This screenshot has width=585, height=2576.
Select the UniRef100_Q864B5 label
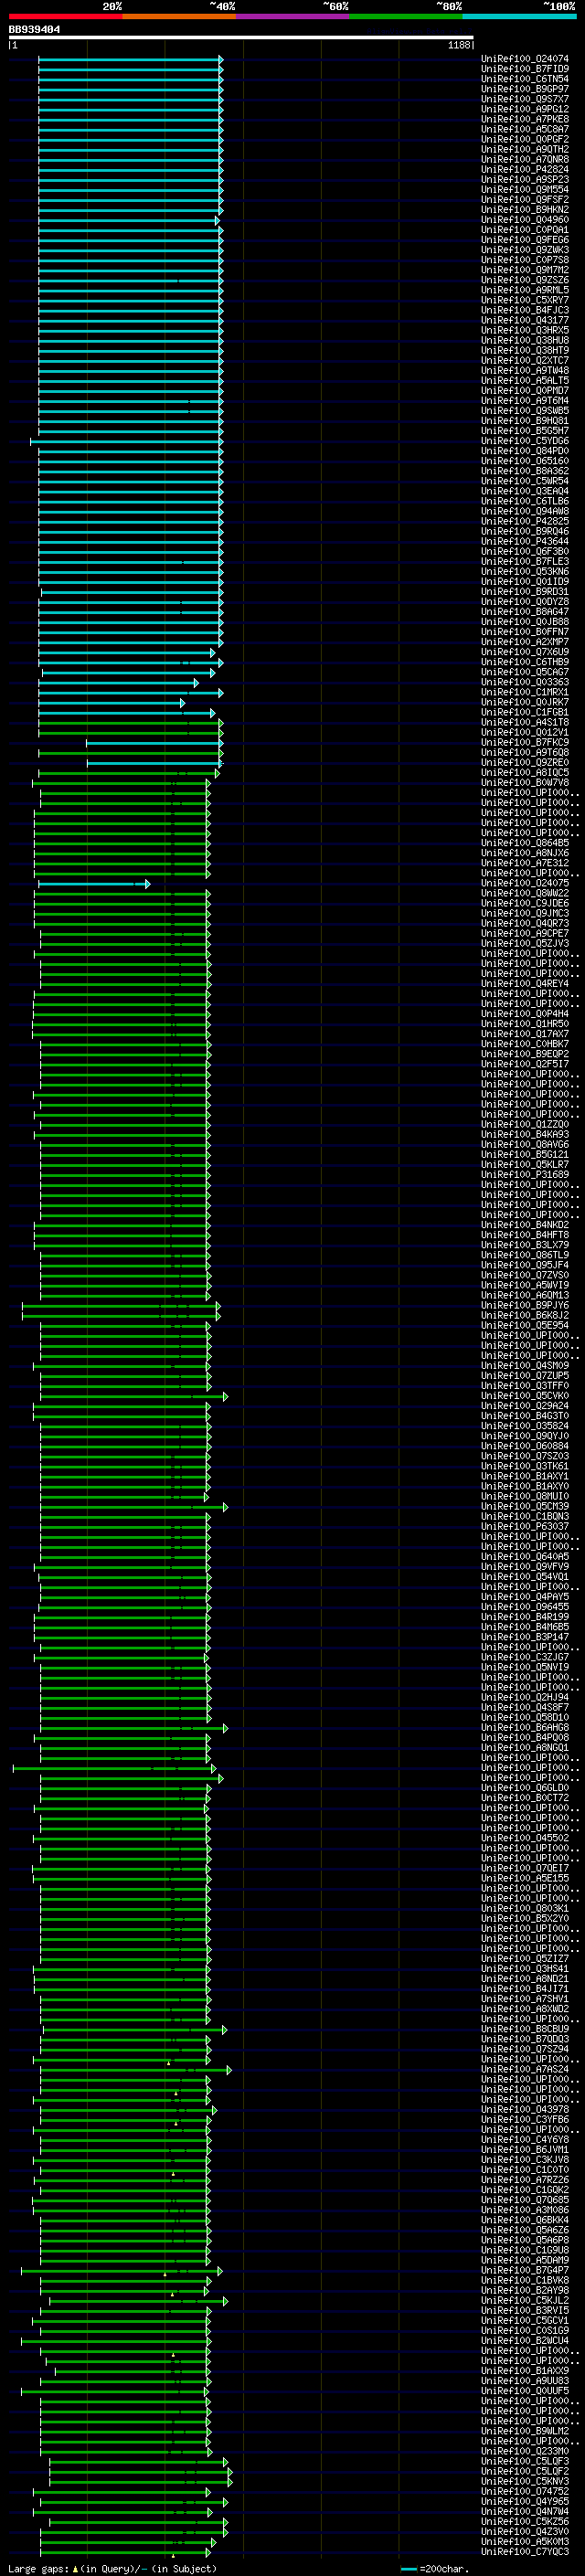tap(525, 843)
